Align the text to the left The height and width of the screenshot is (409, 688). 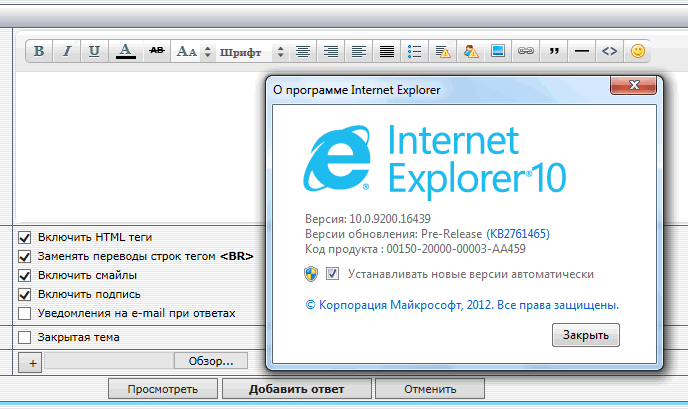click(359, 52)
